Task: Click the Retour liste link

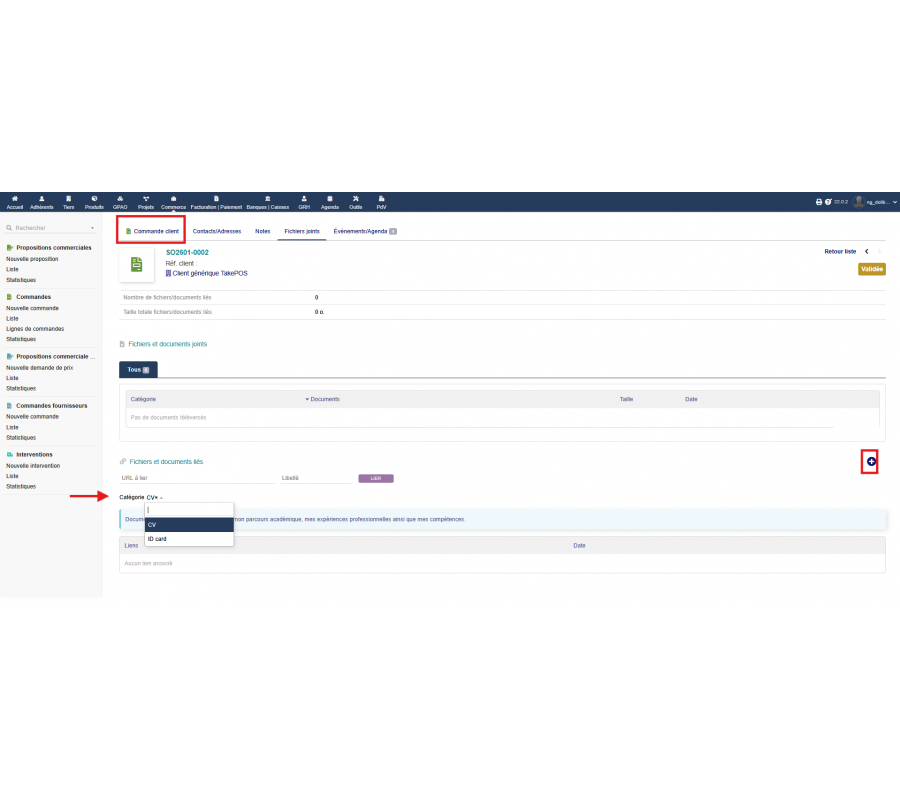Action: pos(839,251)
